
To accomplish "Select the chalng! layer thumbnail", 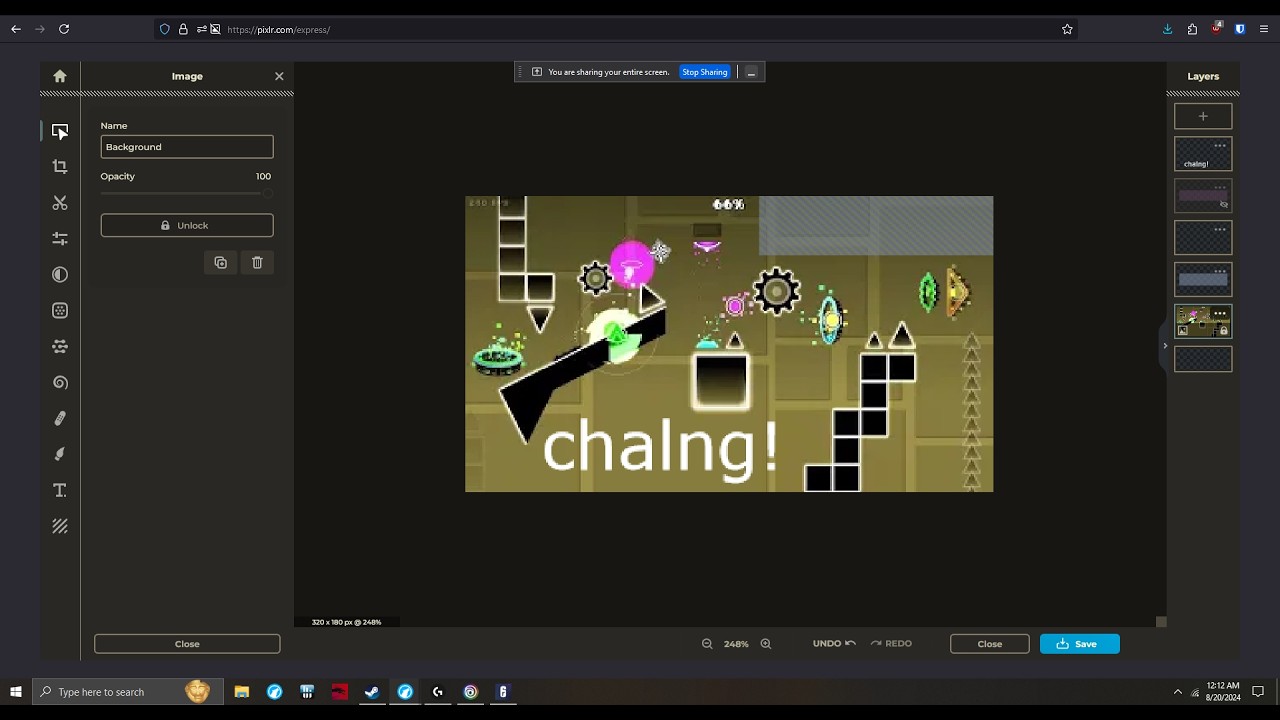I will (x=1203, y=155).
